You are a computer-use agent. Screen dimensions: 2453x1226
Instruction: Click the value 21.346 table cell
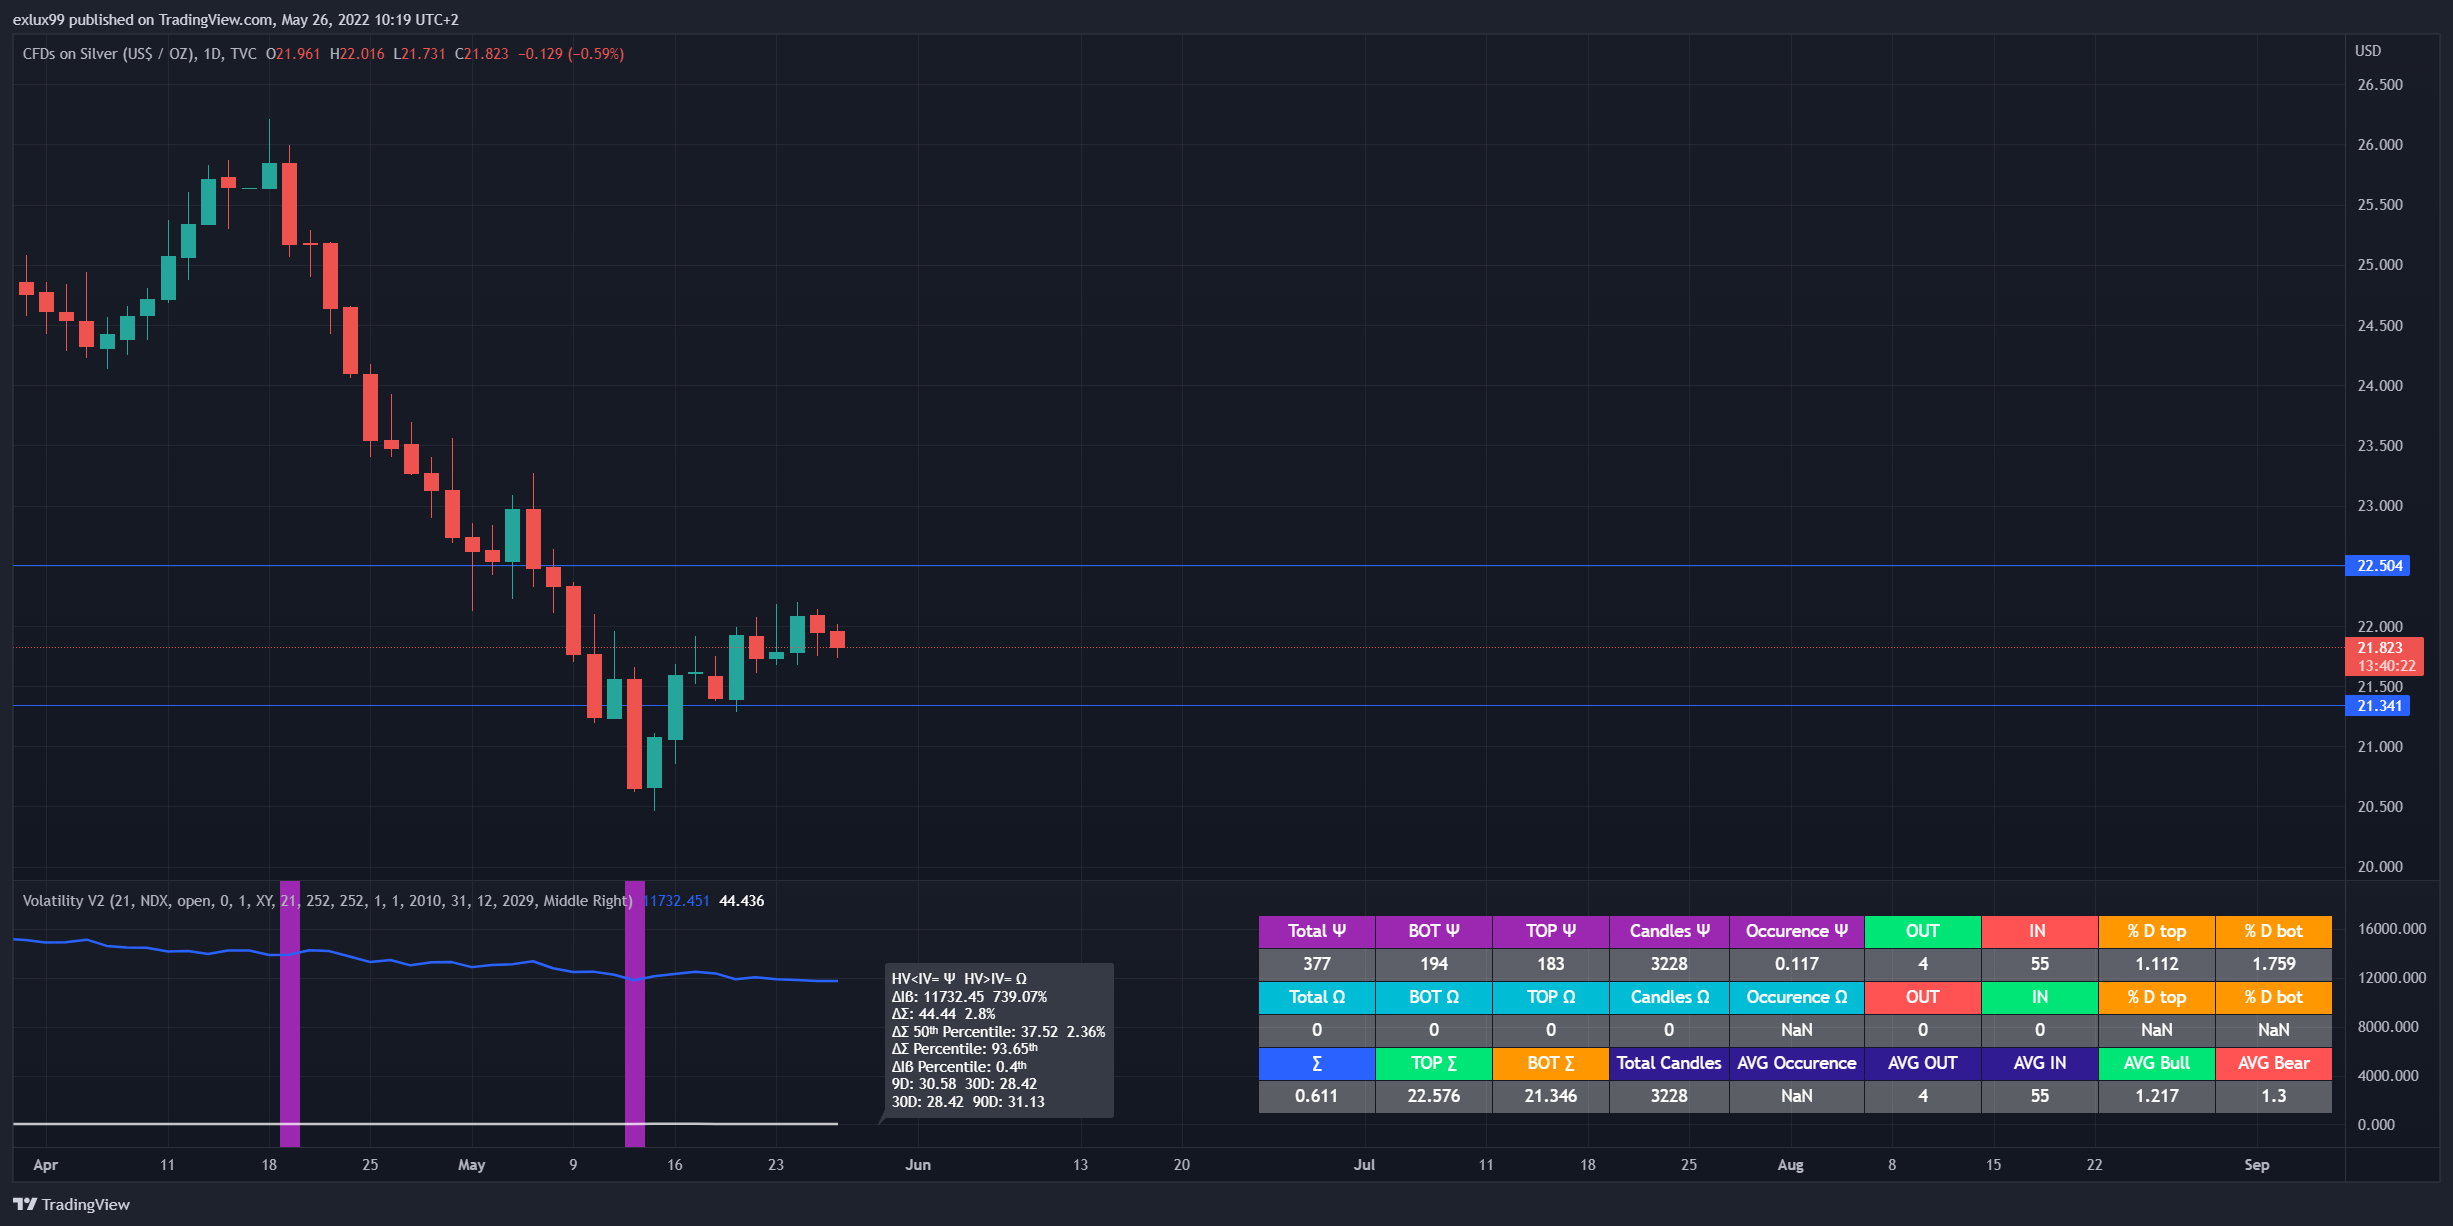pyautogui.click(x=1550, y=1096)
